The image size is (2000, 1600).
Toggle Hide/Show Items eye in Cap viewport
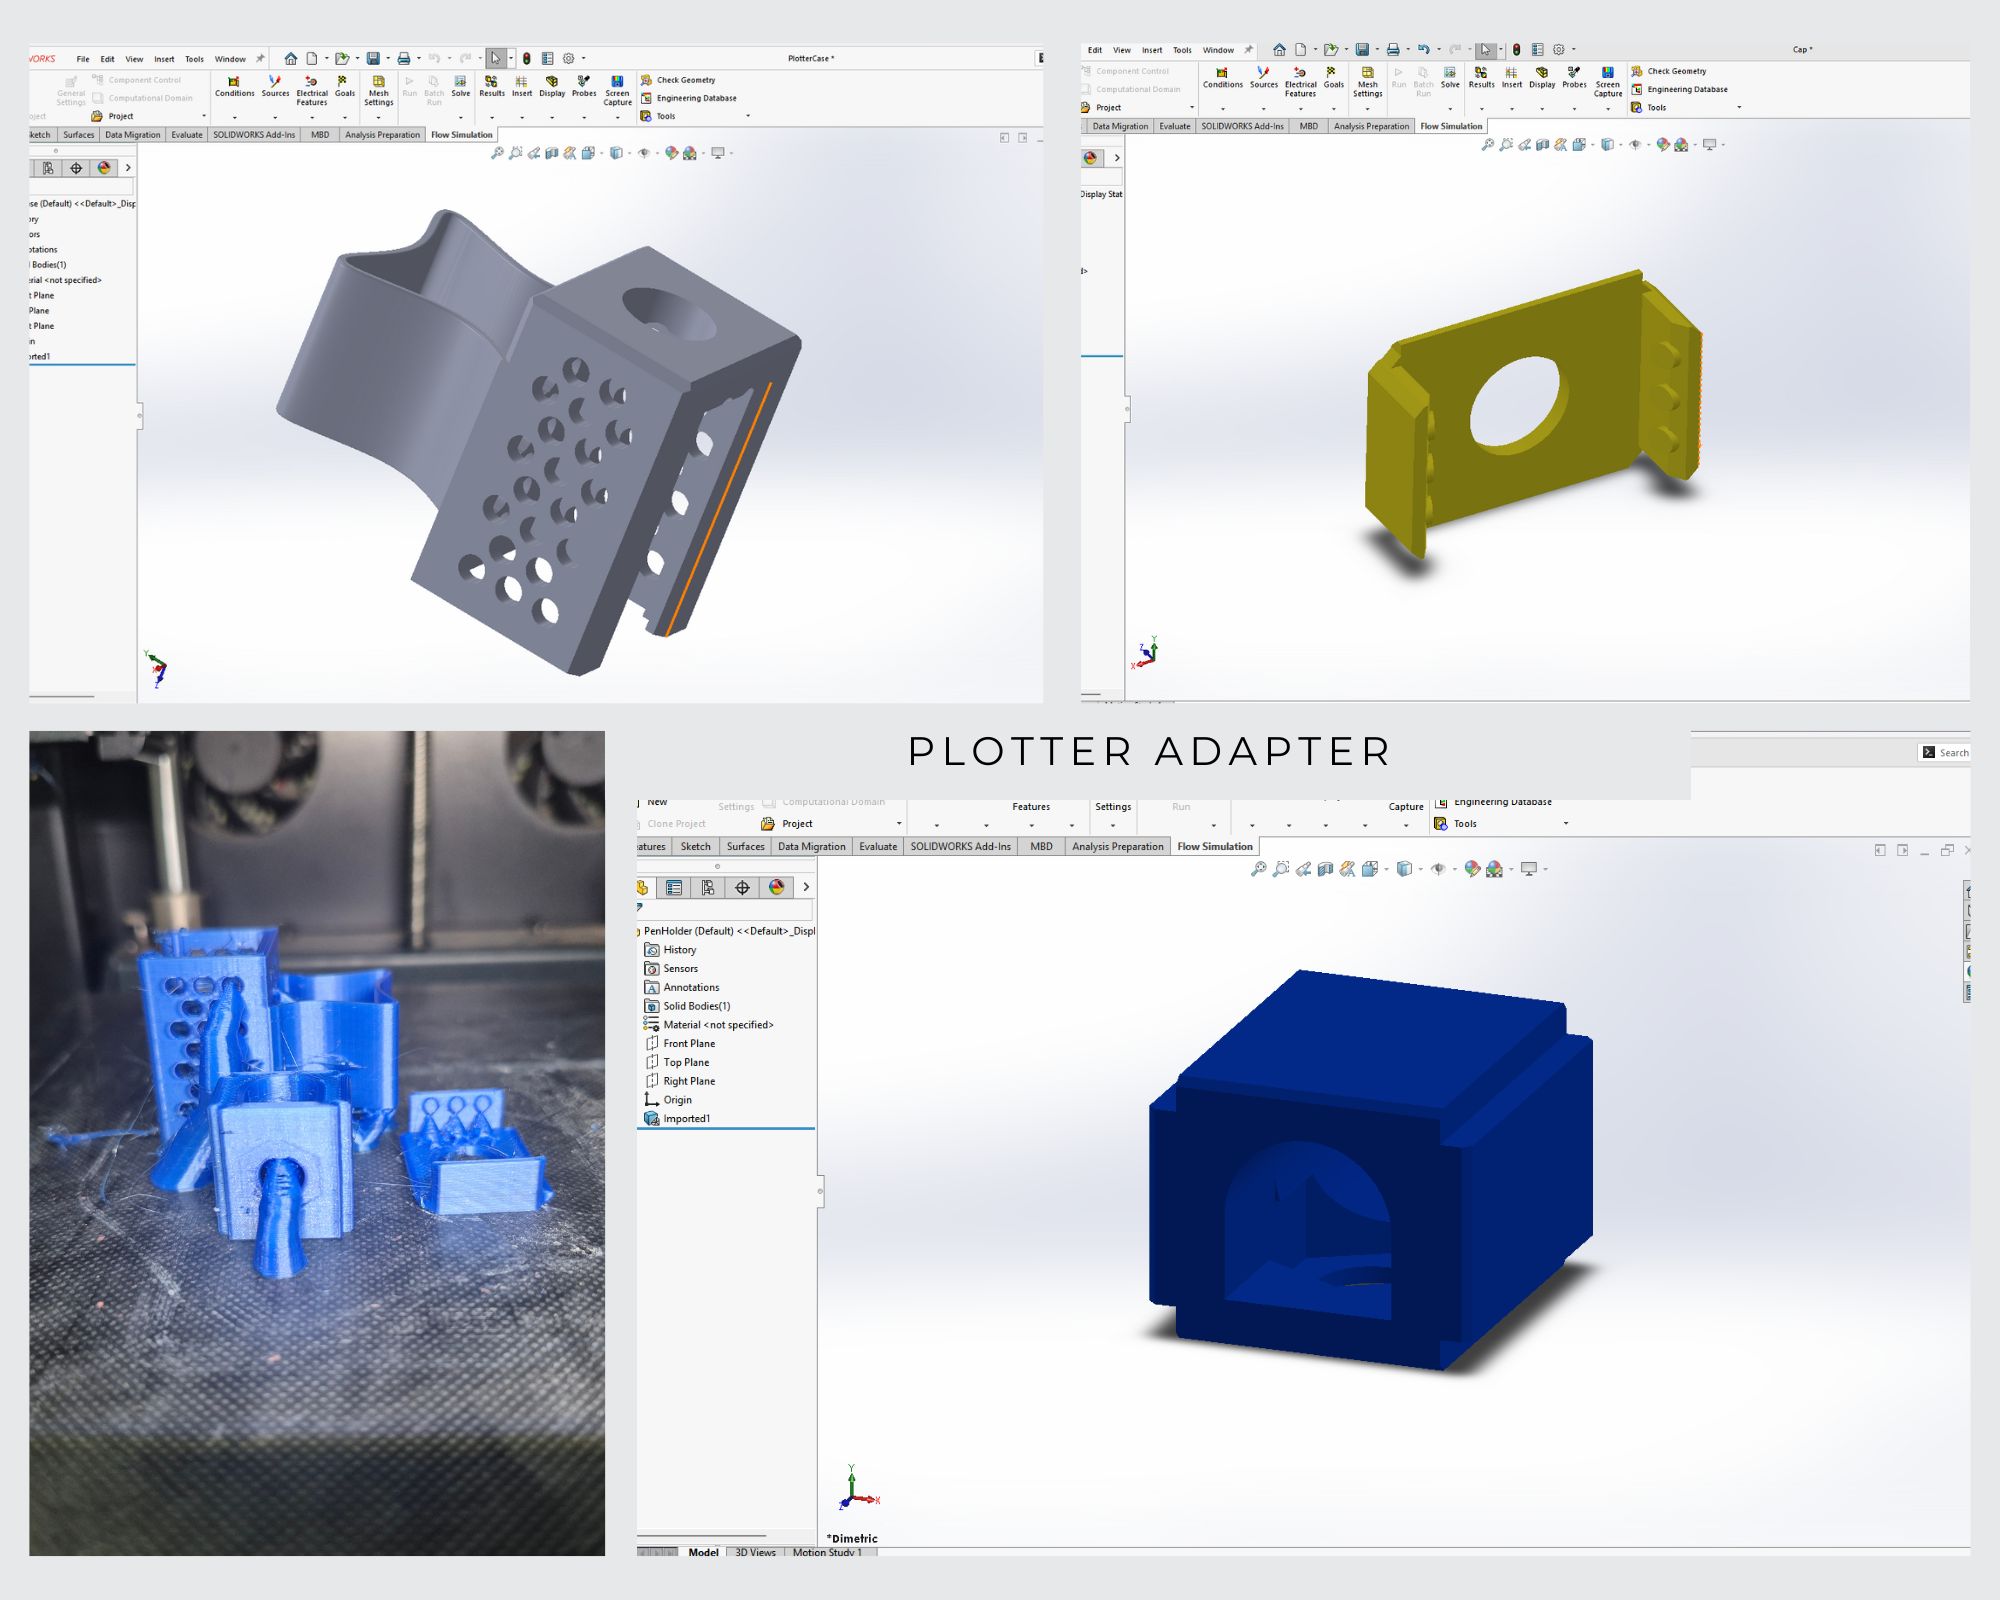1635,145
